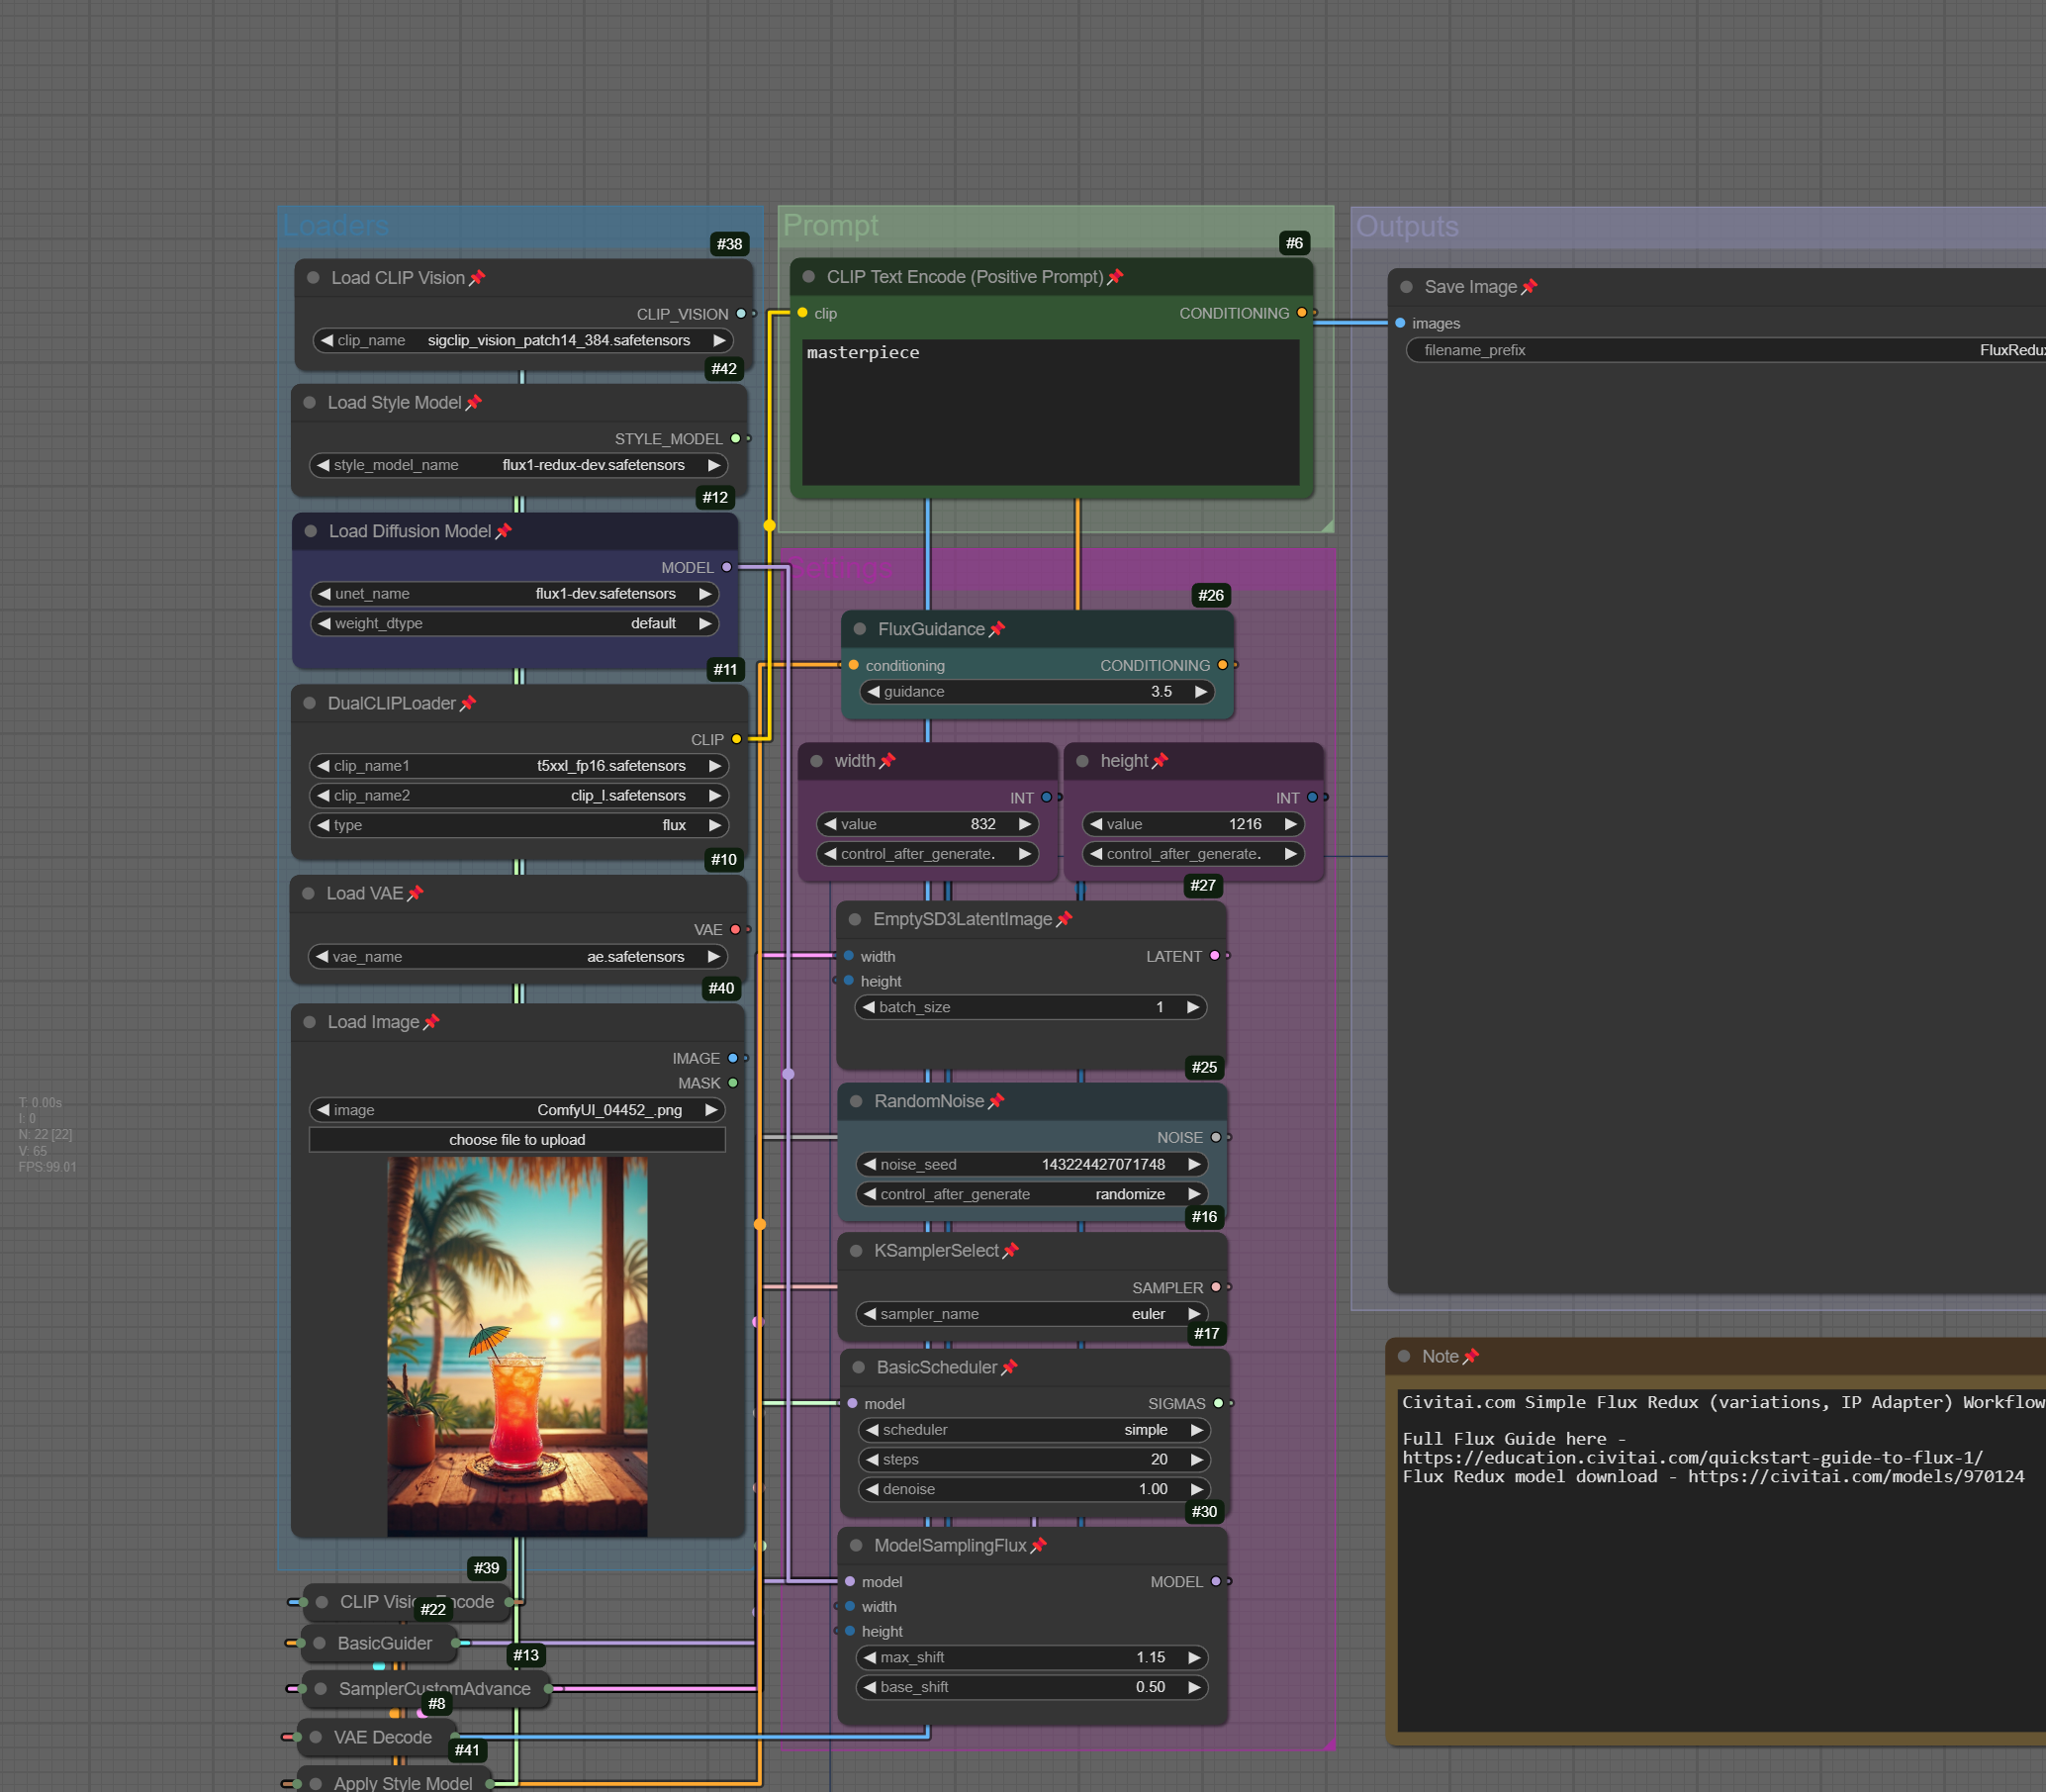The width and height of the screenshot is (2046, 1792).
Task: Toggle collapse dot on DualCLIPLoader node
Action: (310, 704)
